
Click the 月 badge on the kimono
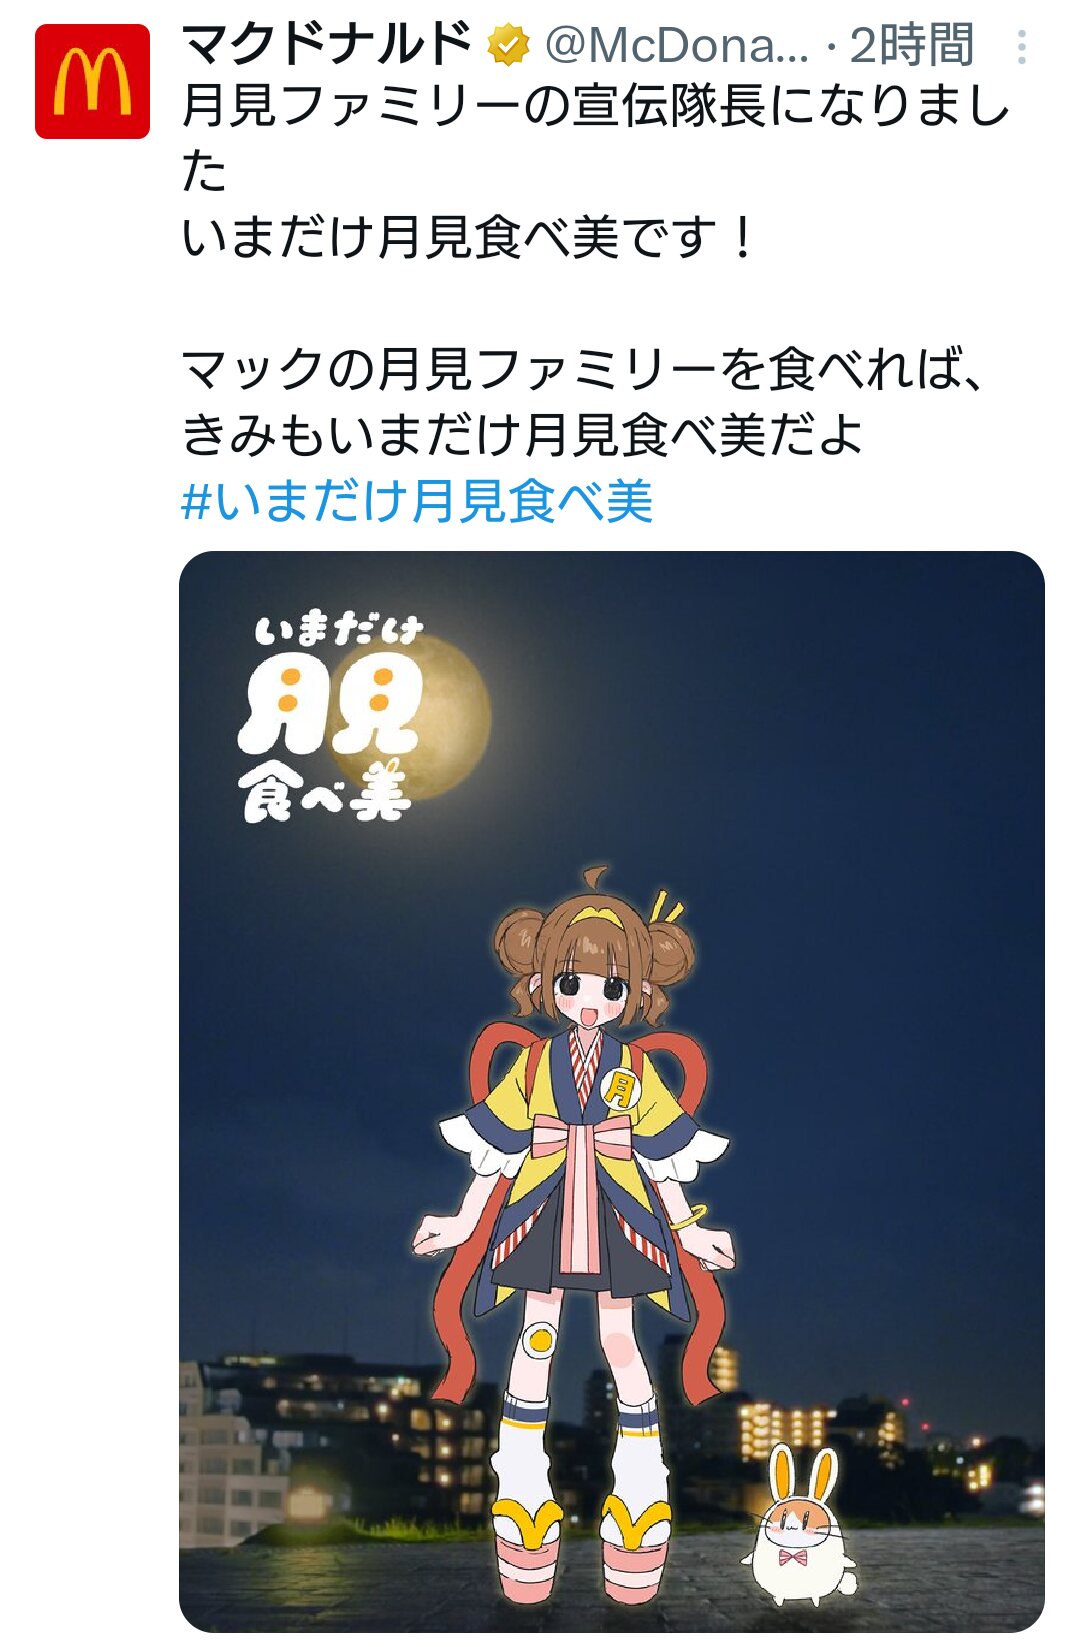(x=620, y=1087)
